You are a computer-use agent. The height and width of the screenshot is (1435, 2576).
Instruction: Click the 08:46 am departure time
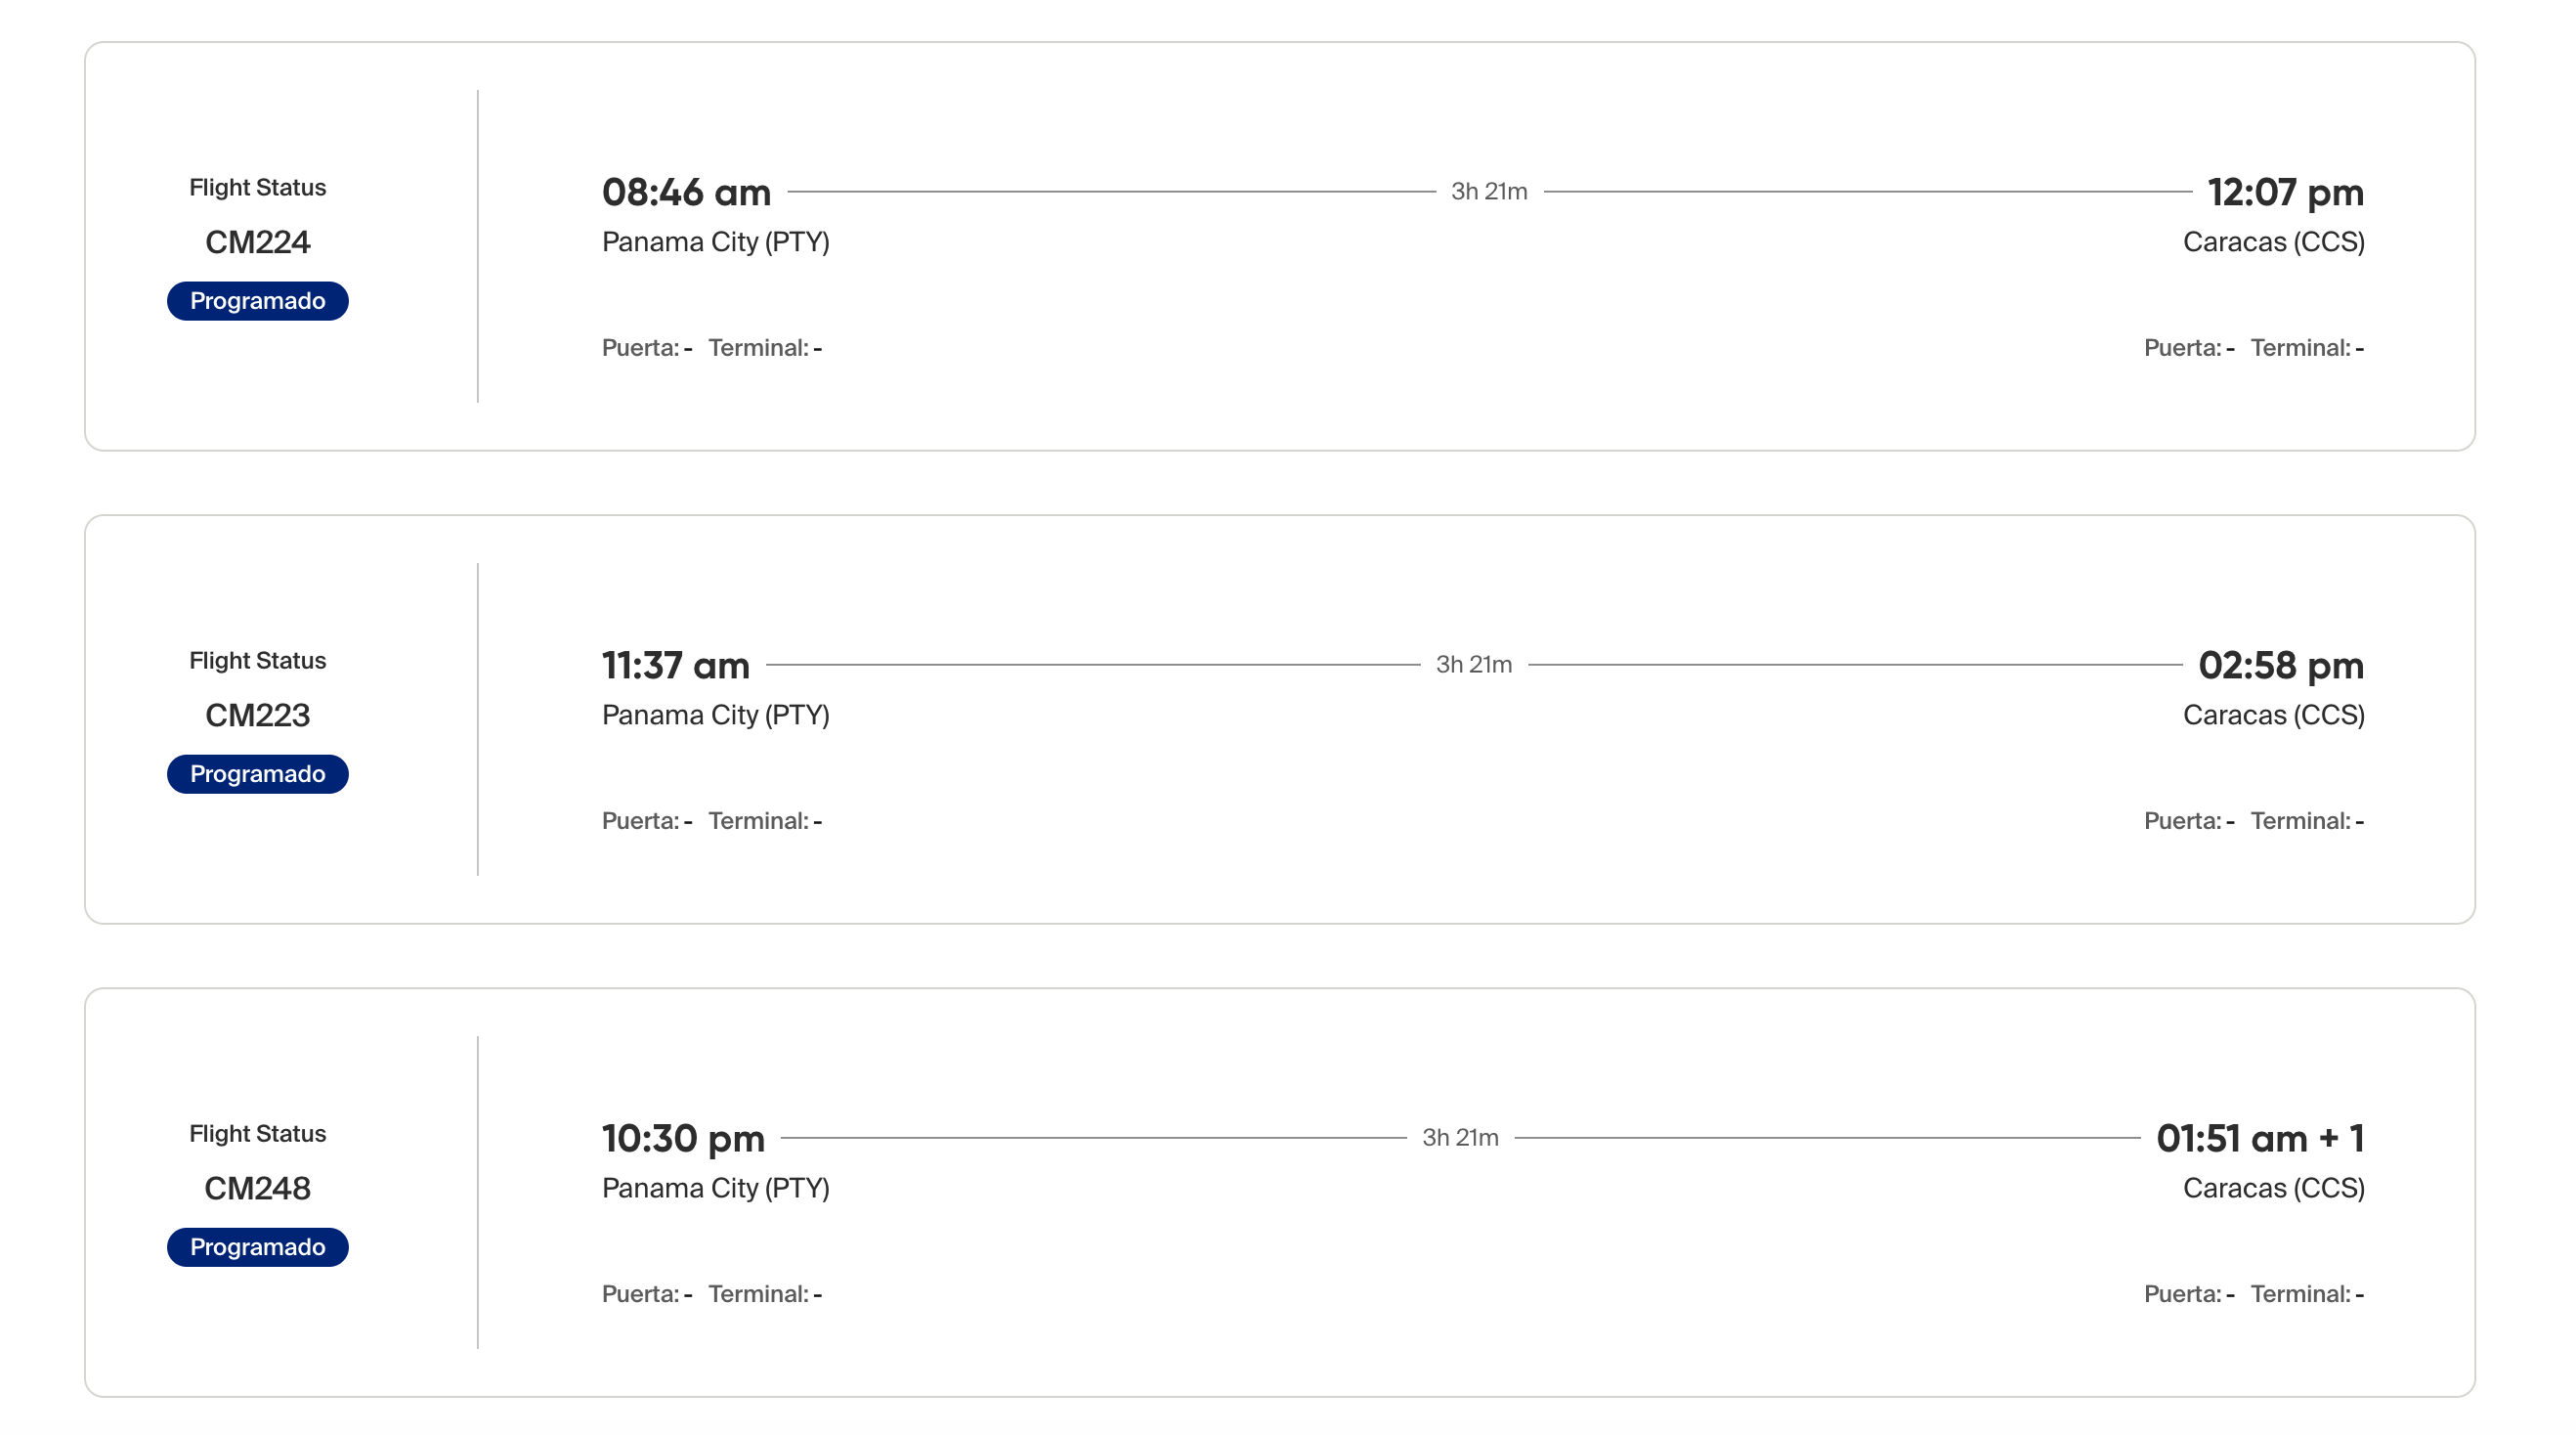click(x=686, y=192)
